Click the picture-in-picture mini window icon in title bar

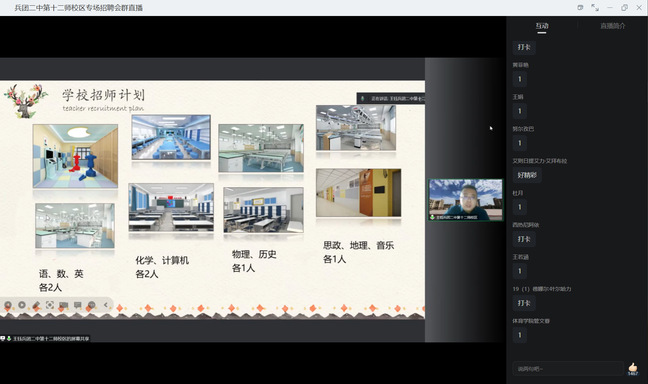tap(580, 7)
